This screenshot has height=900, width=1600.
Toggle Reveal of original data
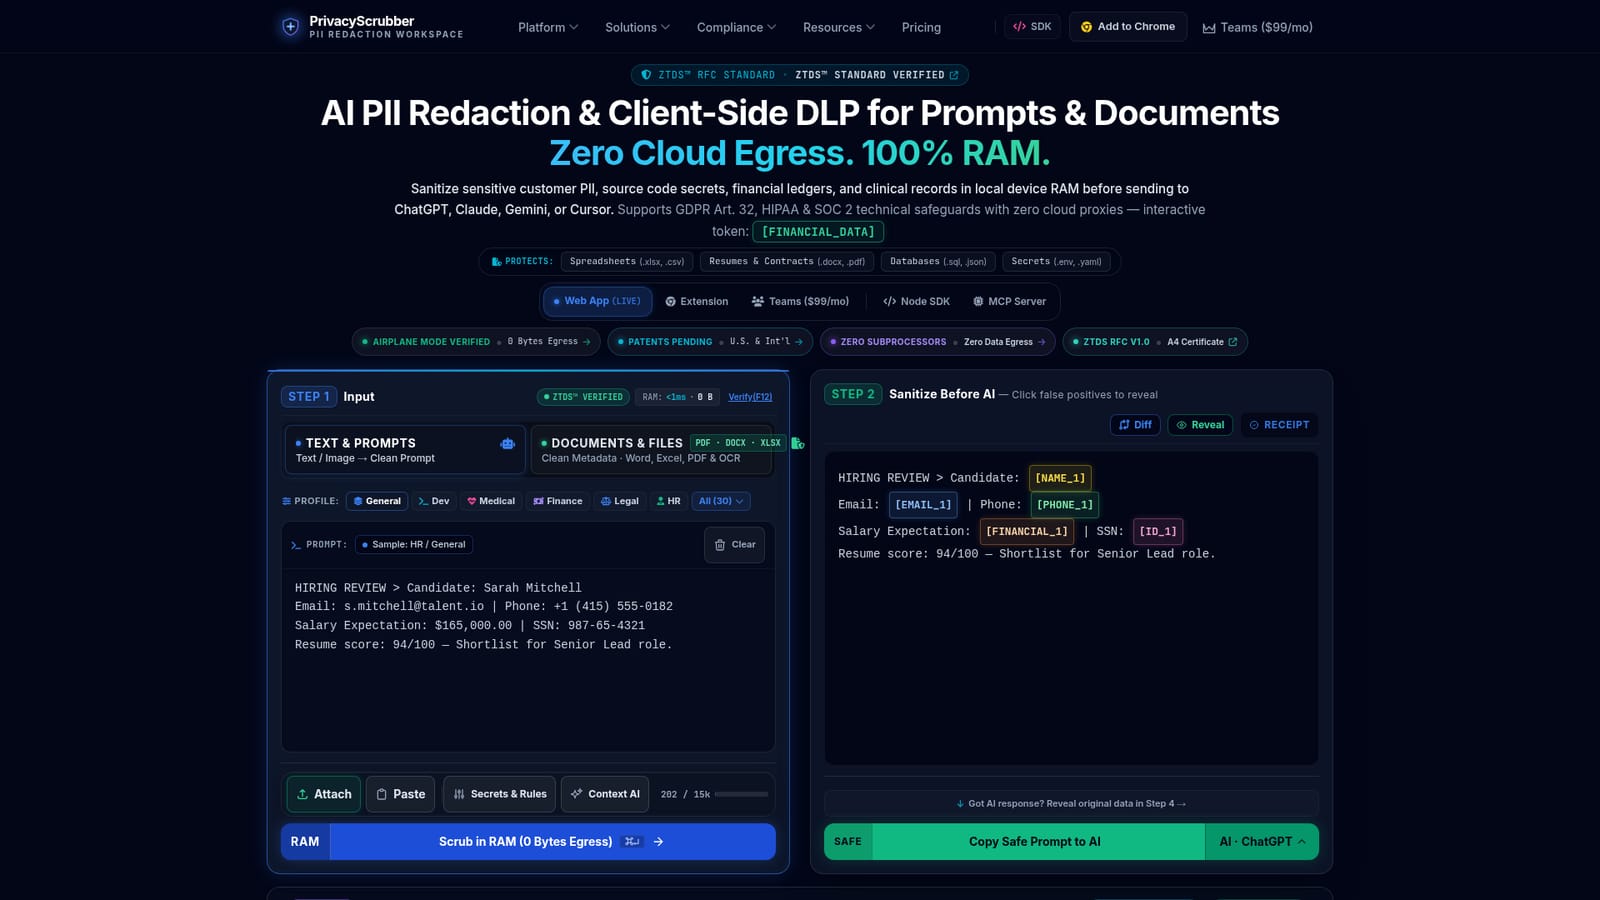point(1200,425)
